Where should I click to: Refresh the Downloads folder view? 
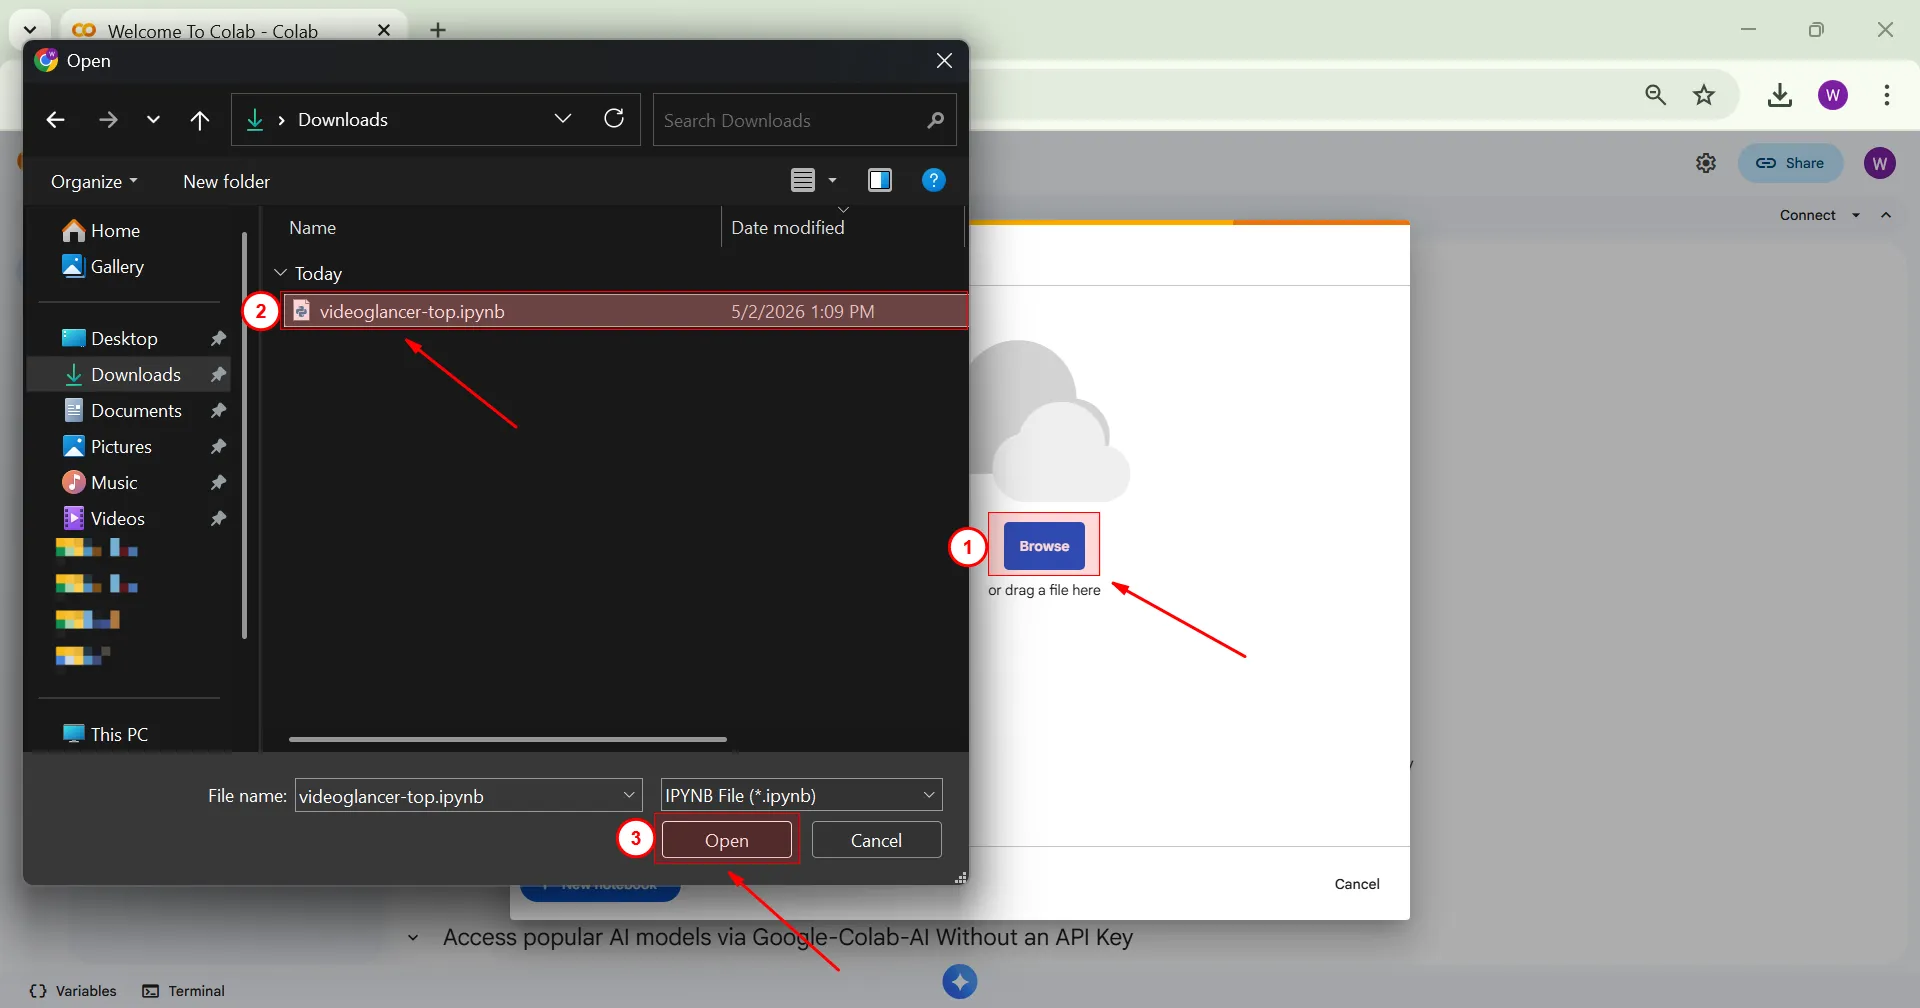[614, 119]
